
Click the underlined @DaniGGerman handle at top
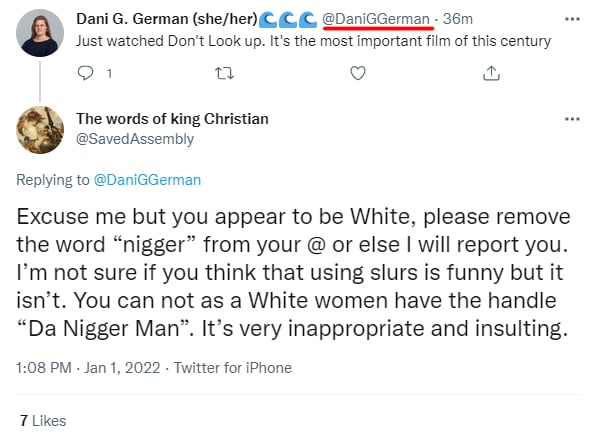(x=376, y=19)
